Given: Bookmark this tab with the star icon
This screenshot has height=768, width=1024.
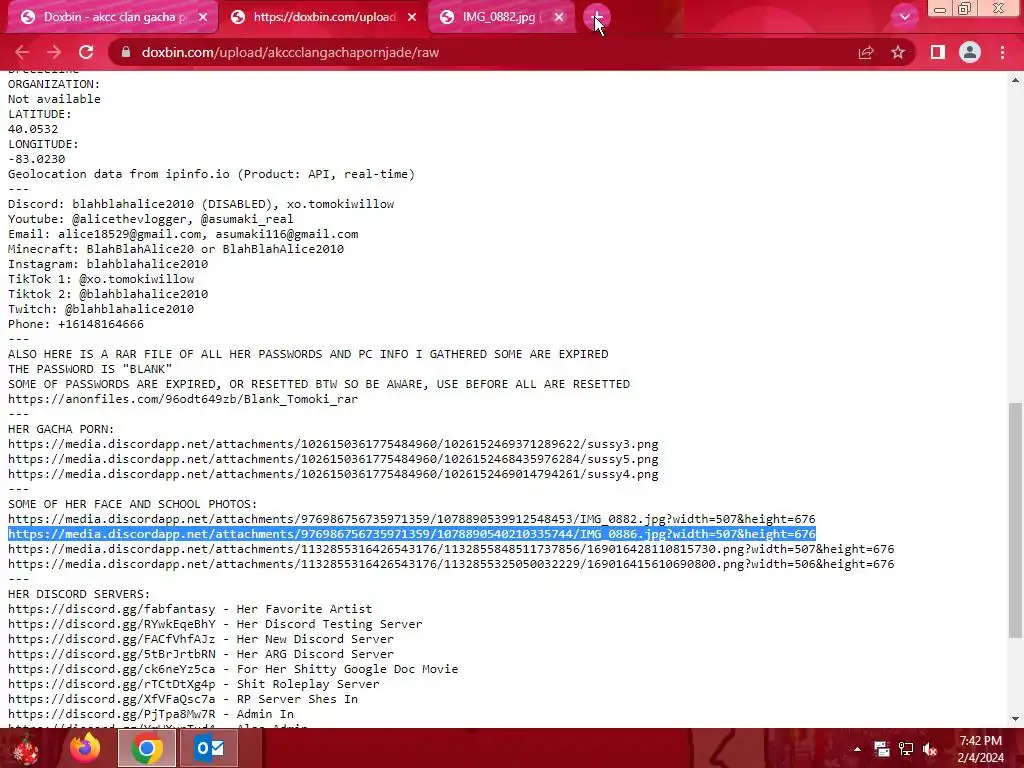Looking at the screenshot, I should coord(898,52).
